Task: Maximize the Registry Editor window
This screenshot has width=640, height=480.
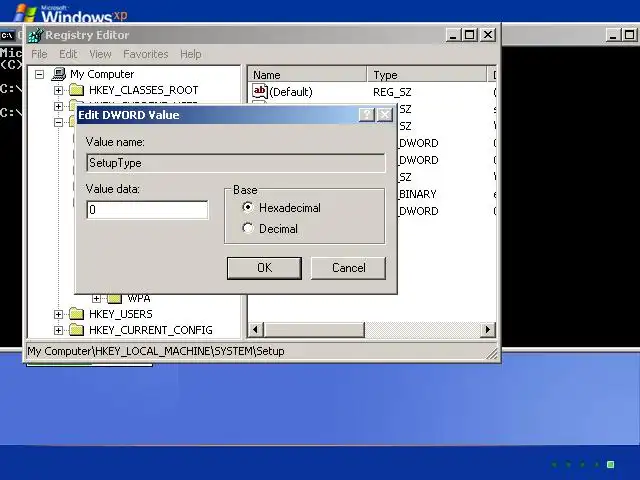Action: tap(469, 35)
